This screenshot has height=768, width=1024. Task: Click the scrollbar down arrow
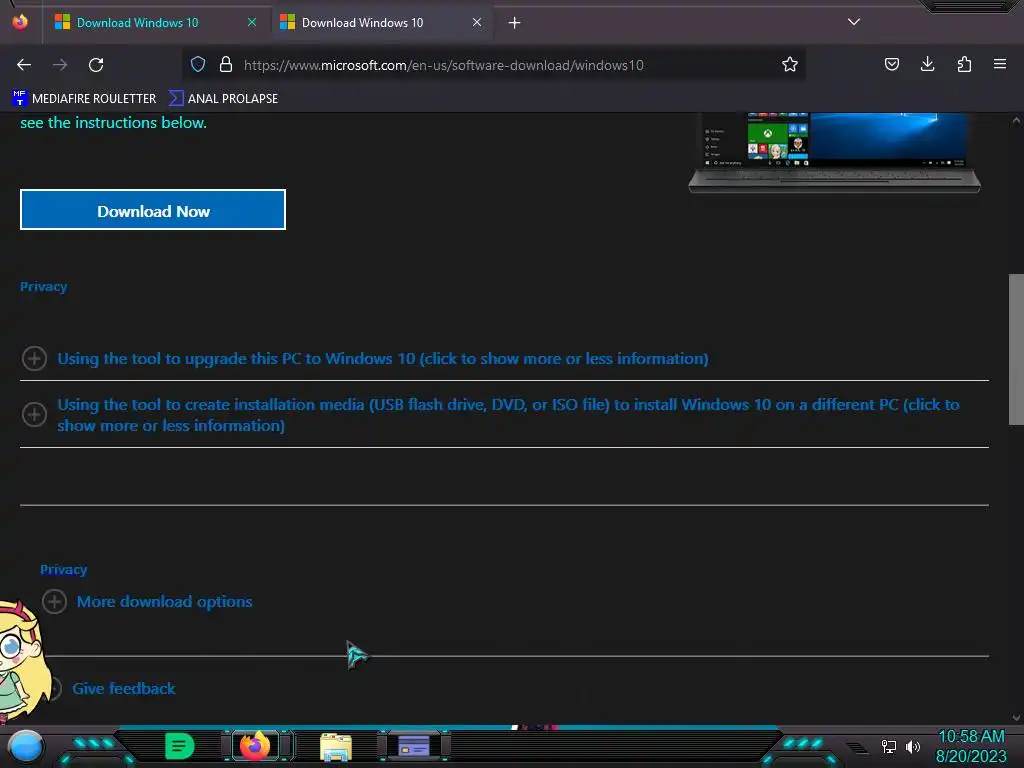[x=1016, y=717]
